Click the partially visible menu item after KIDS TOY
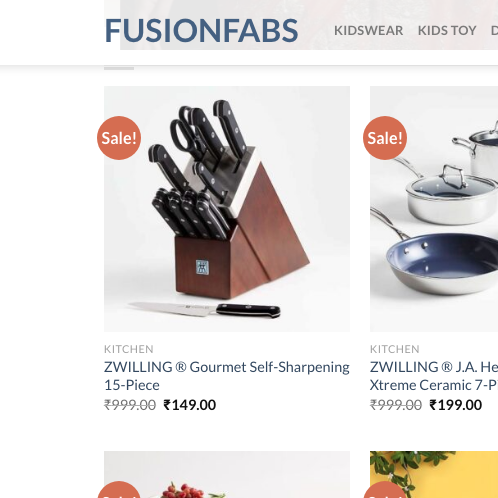 pos(494,31)
